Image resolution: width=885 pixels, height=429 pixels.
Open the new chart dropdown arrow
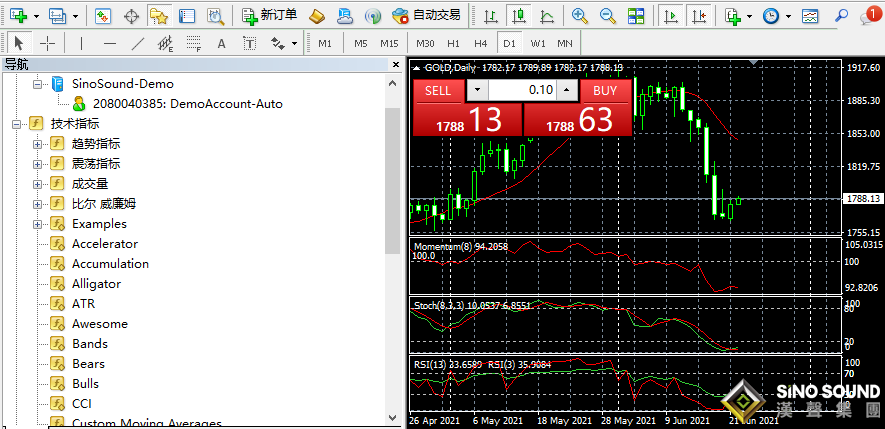[x=36, y=16]
